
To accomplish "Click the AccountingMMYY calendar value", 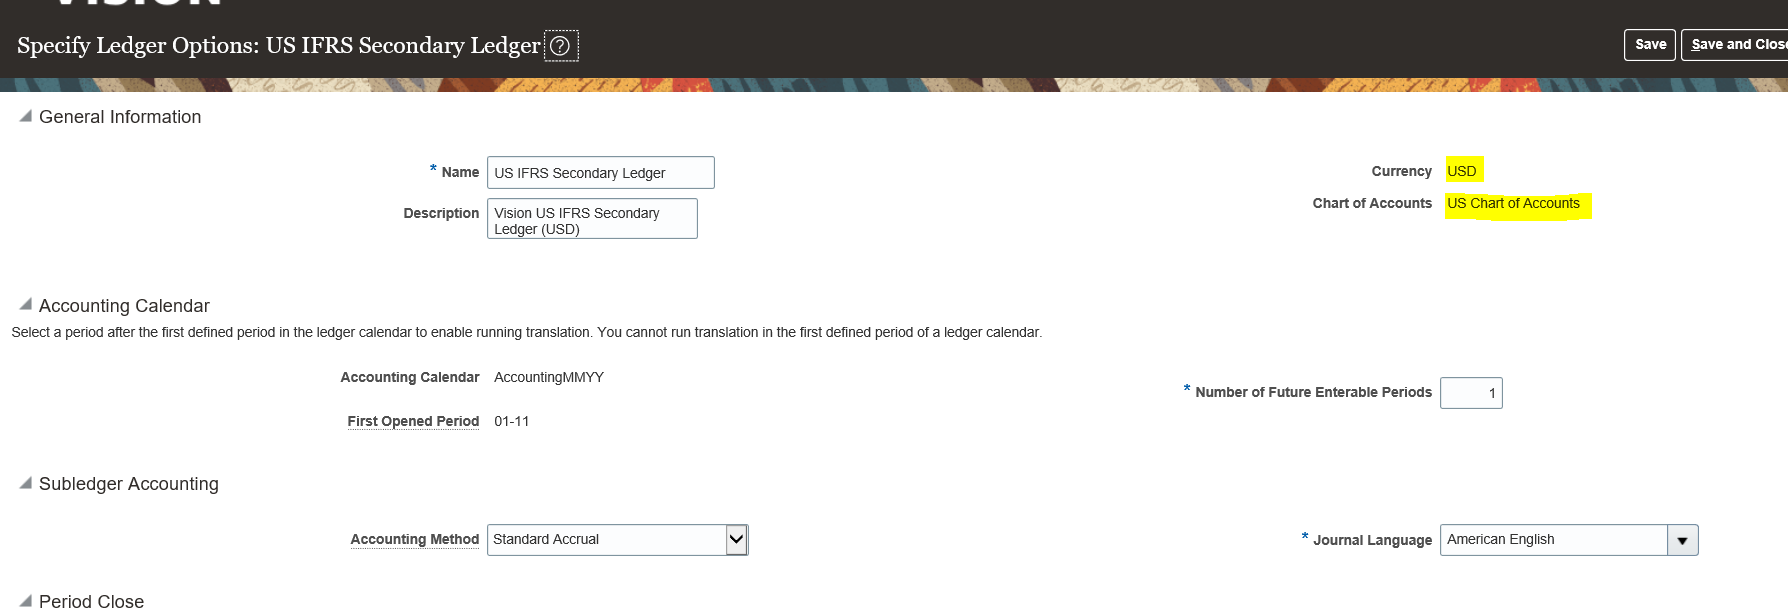I will (x=549, y=377).
